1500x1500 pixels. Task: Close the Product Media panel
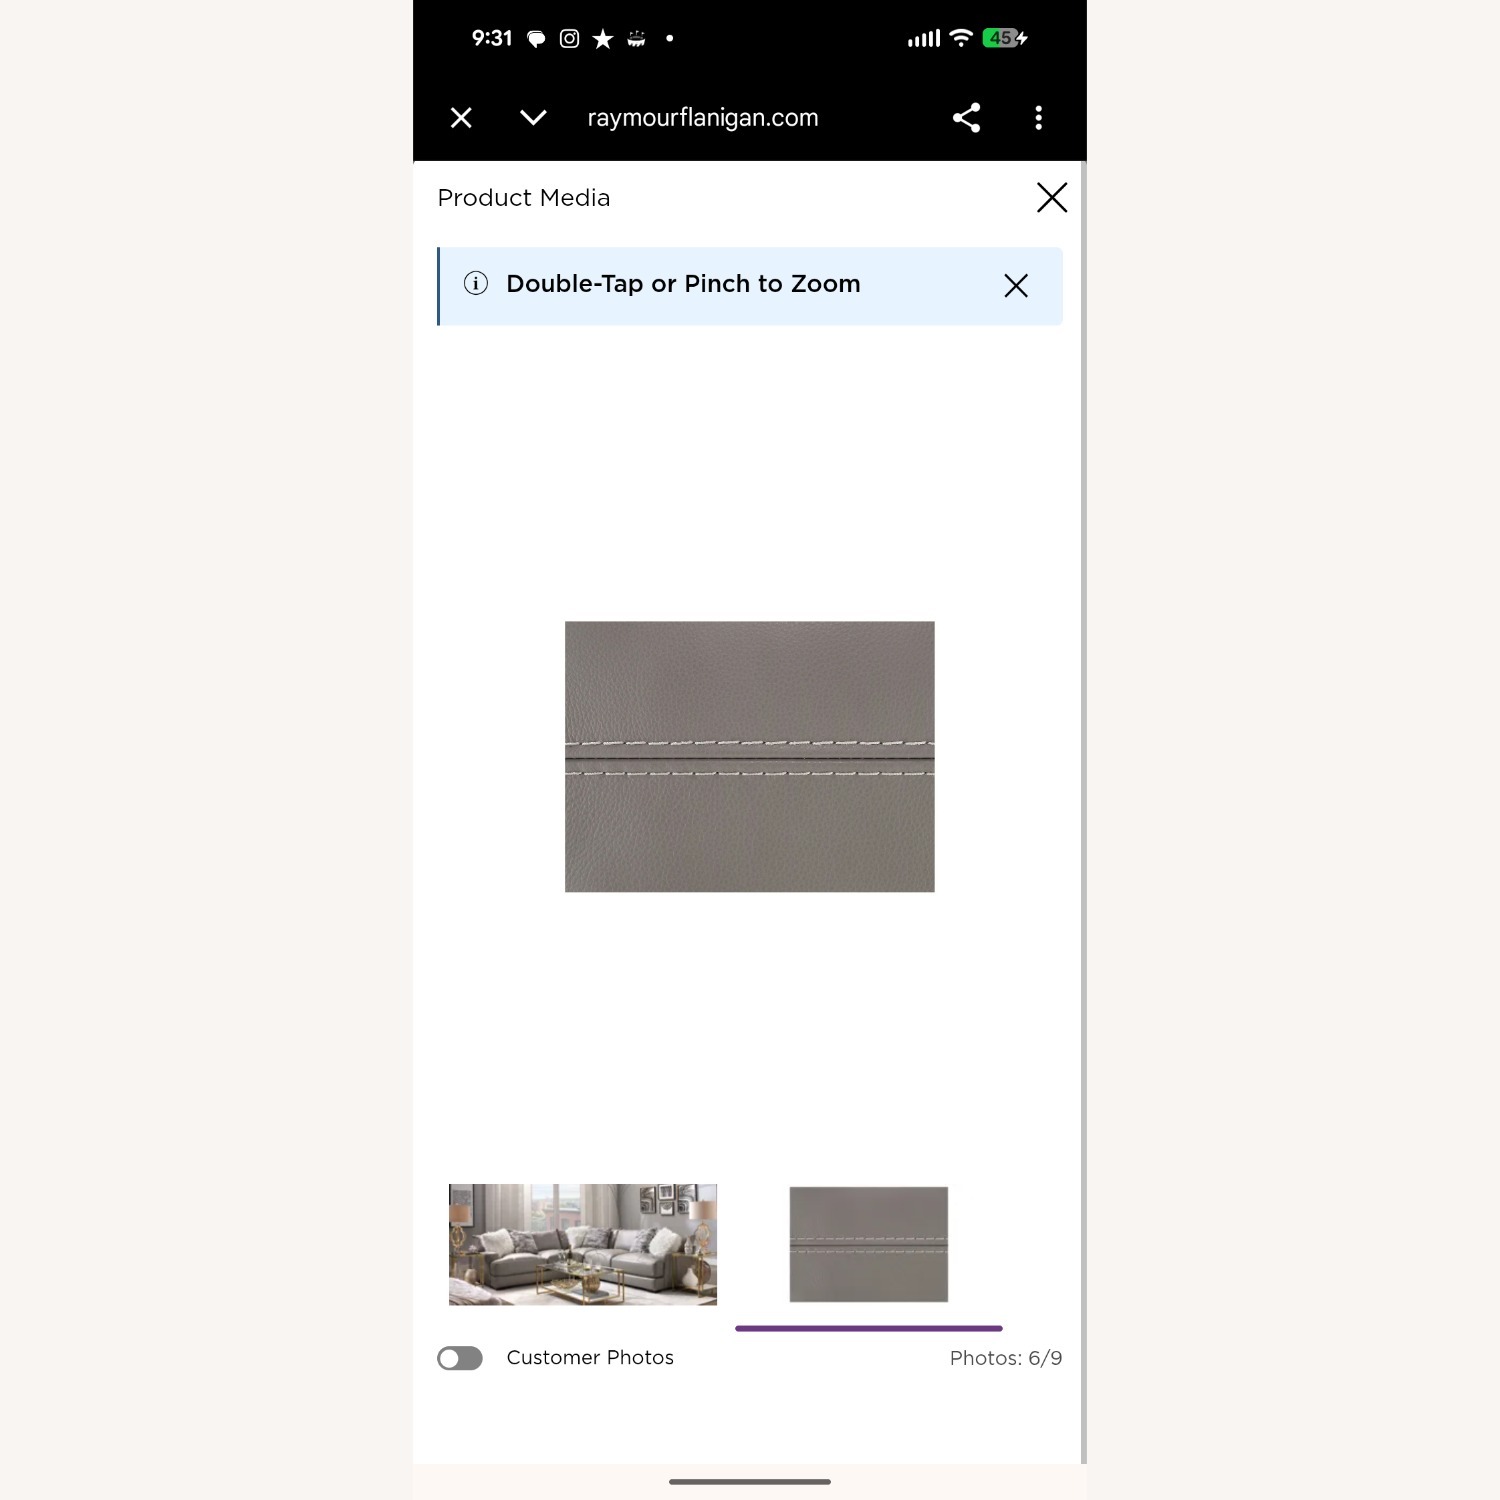tap(1052, 197)
